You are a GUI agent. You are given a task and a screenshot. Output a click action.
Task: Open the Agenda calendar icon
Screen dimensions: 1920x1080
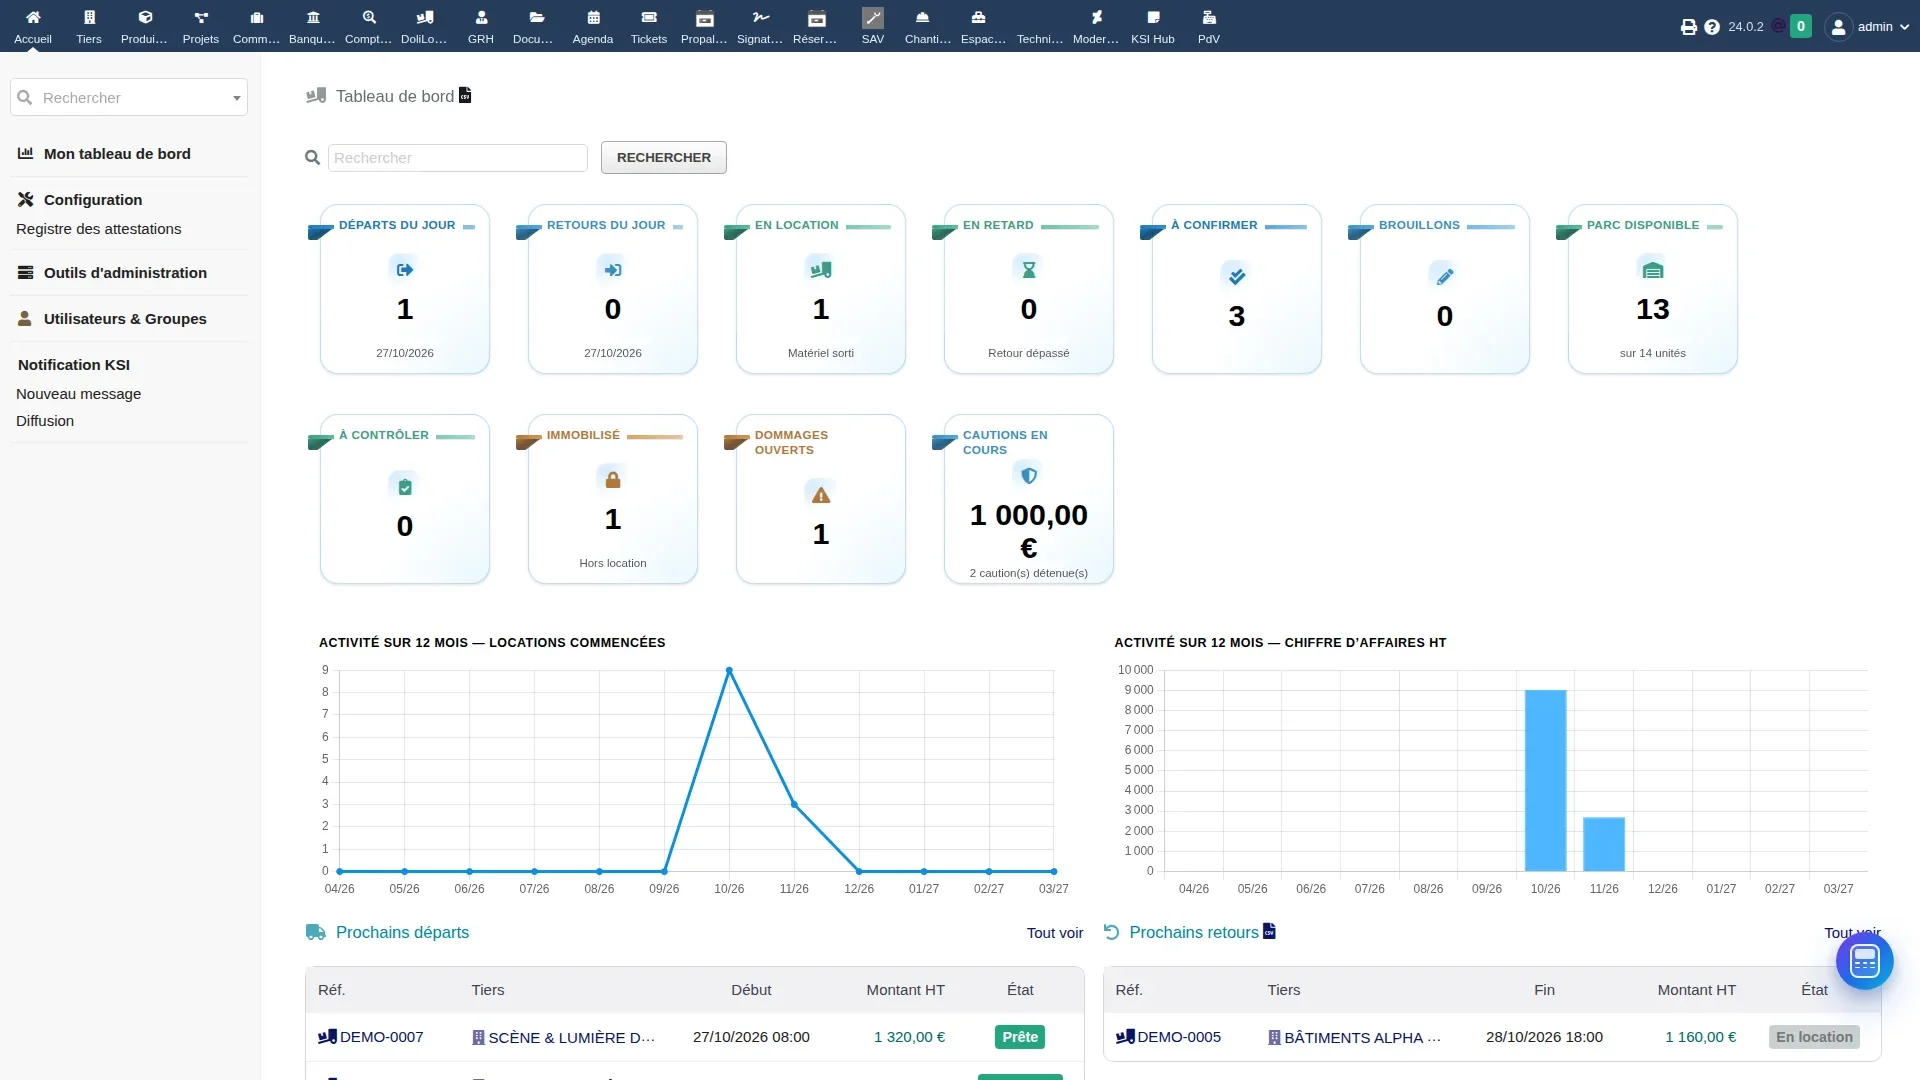pos(593,17)
